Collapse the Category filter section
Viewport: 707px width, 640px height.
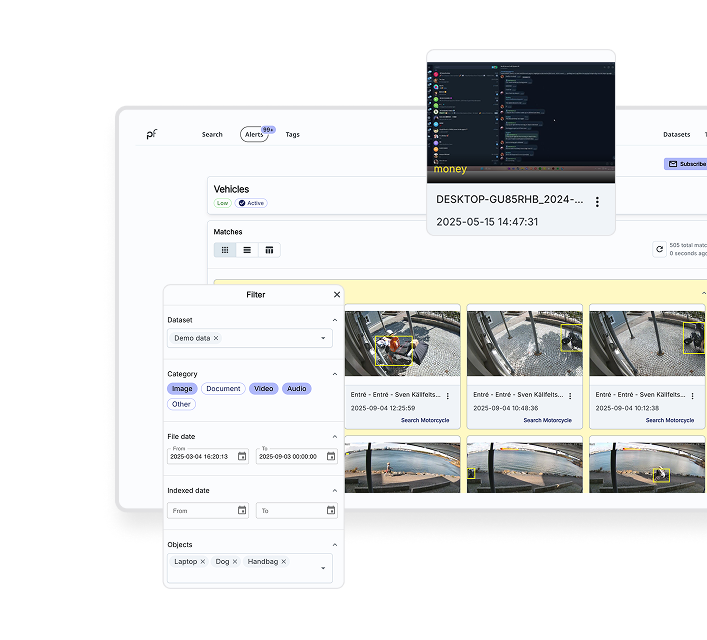335,374
